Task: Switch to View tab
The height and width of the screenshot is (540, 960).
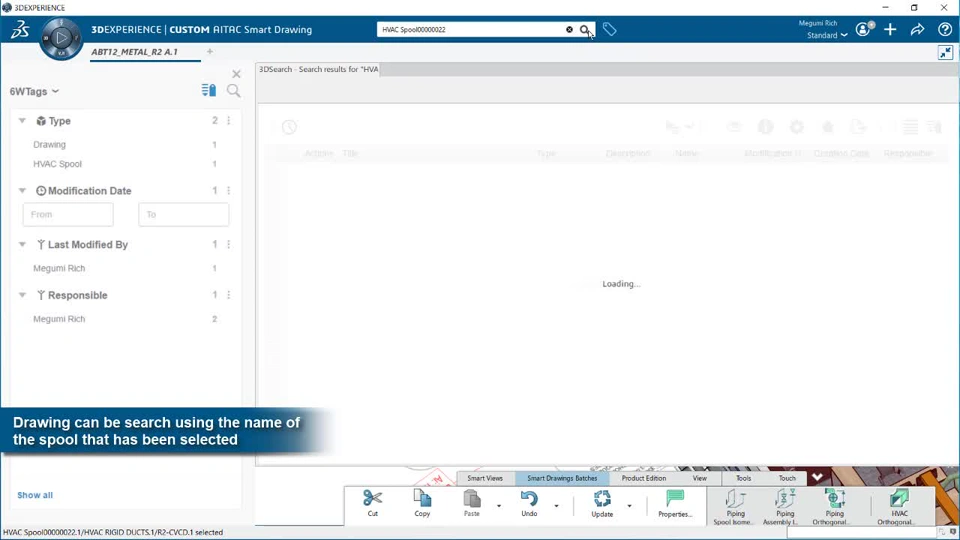Action: tap(699, 478)
